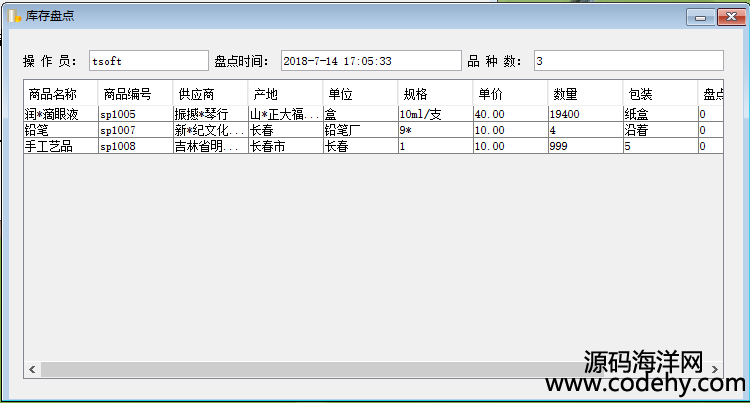
Task: Click the unit cell 盒
Action: tap(361, 114)
